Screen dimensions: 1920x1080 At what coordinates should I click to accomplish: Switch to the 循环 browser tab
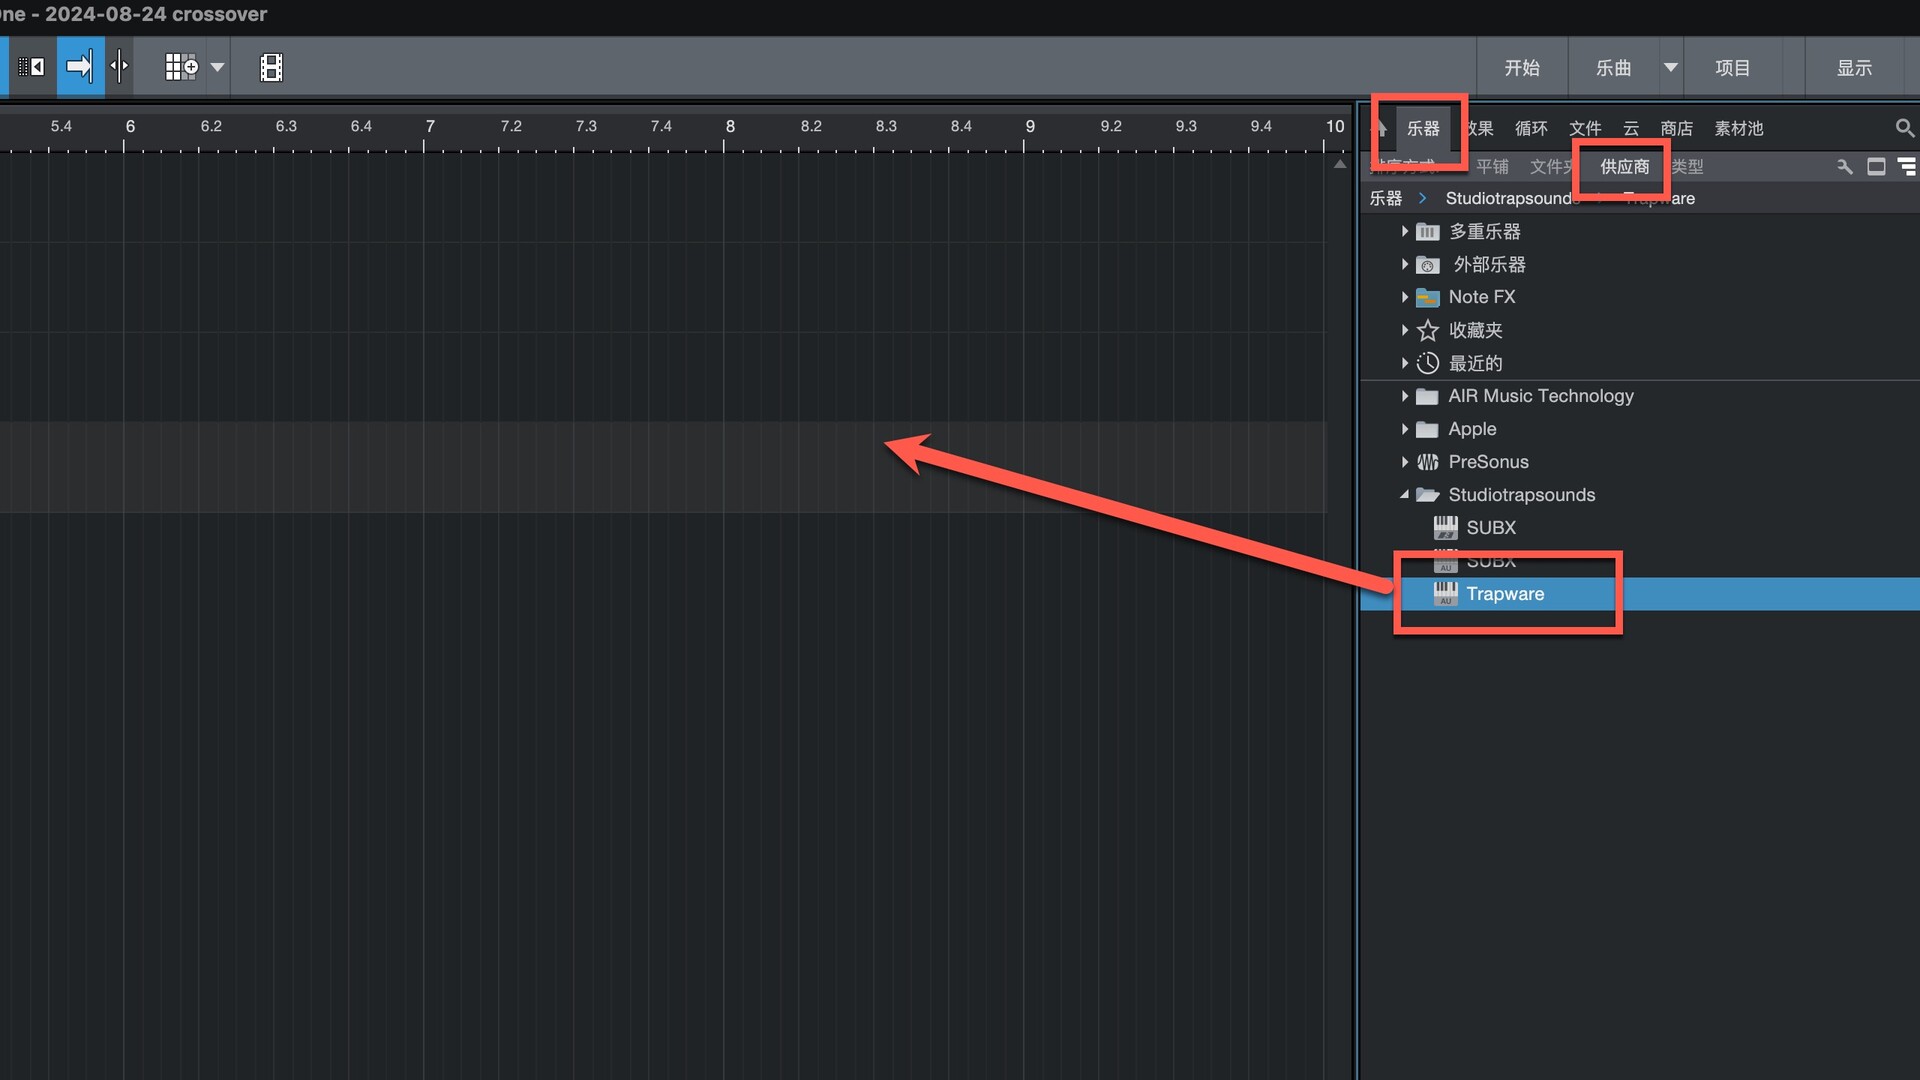pos(1530,128)
